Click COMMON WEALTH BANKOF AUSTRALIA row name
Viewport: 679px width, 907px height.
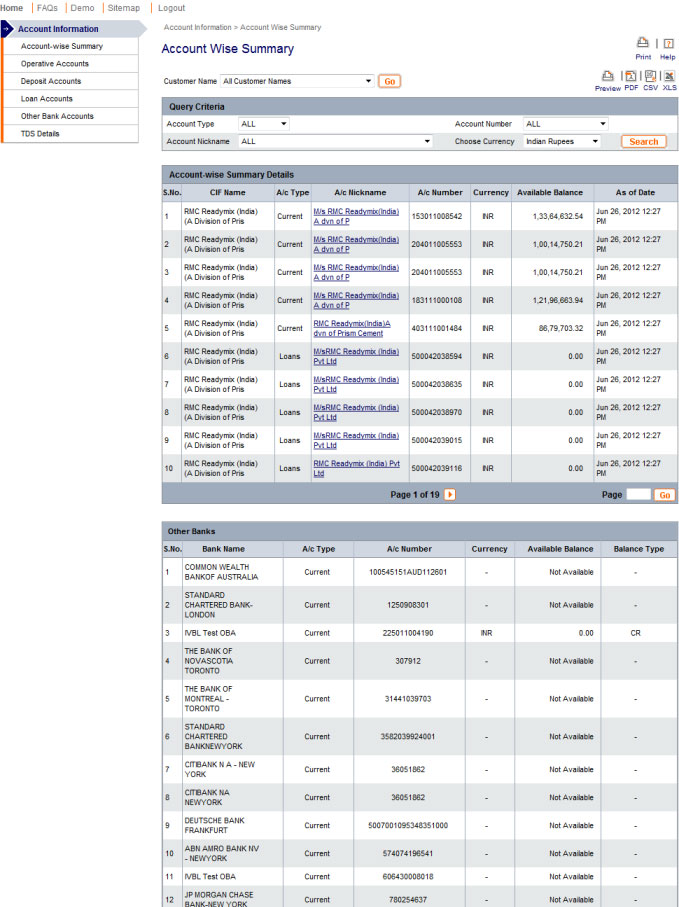click(221, 572)
